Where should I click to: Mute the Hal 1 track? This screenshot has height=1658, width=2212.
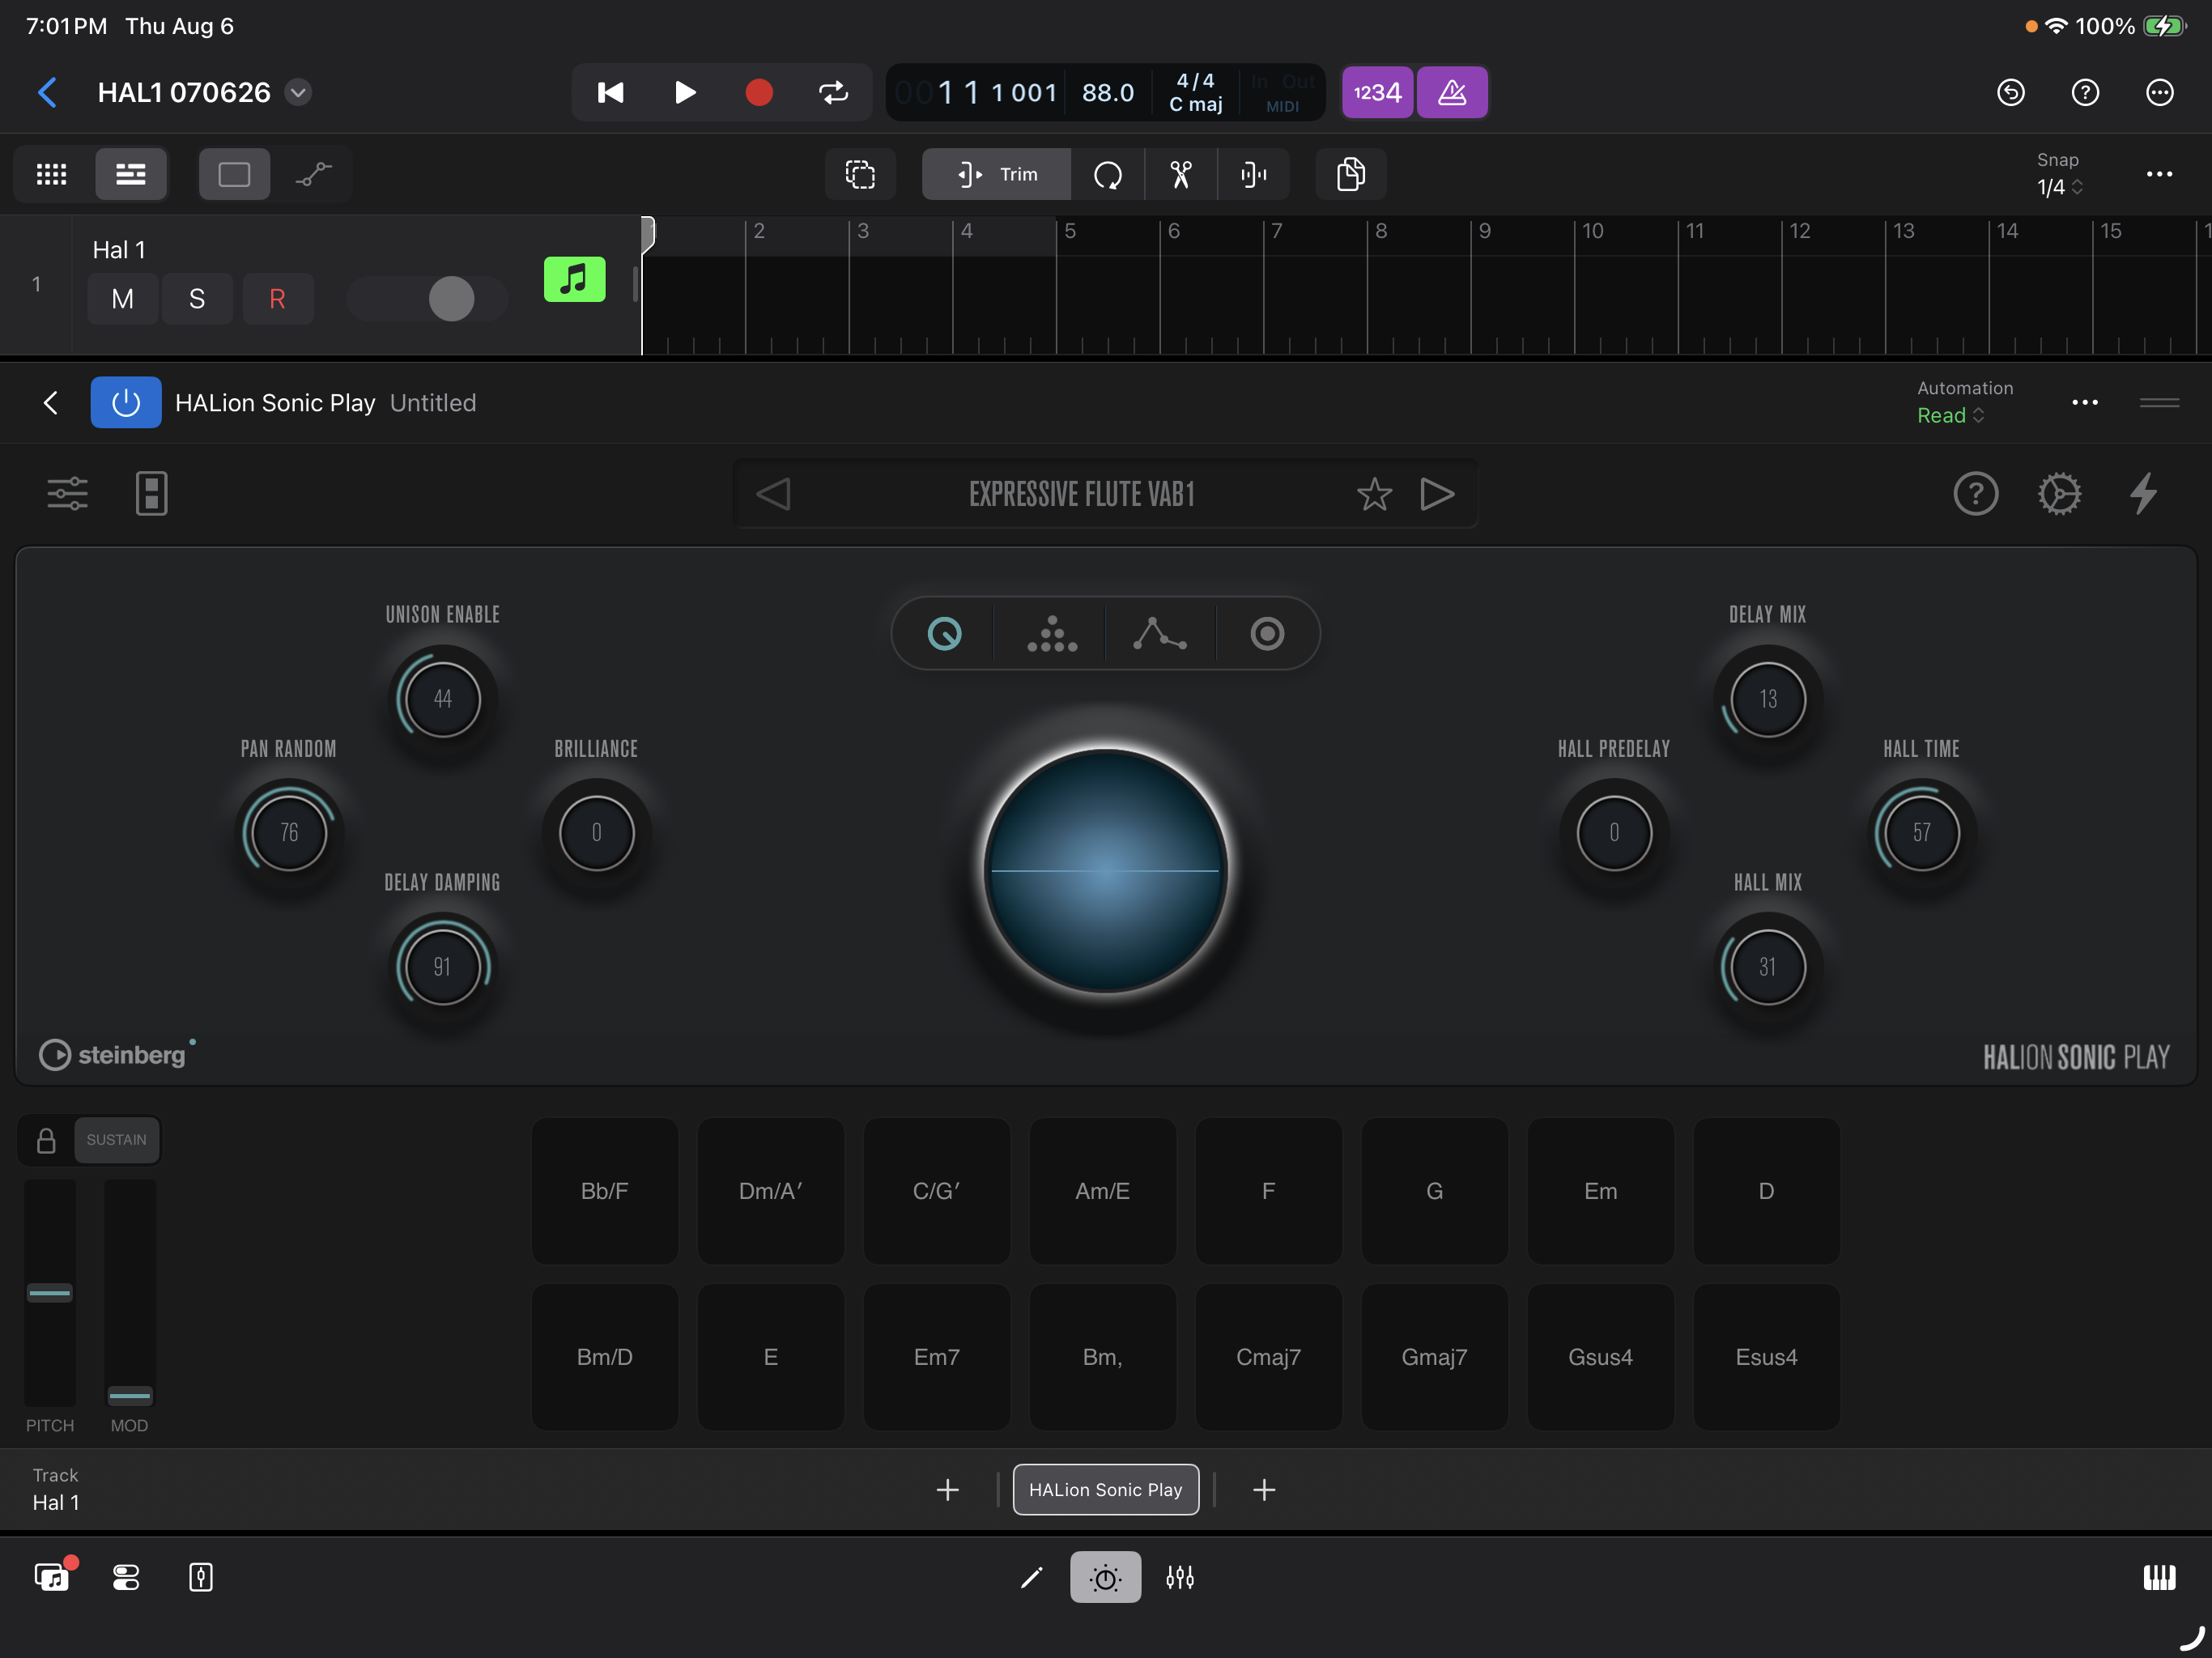click(123, 298)
